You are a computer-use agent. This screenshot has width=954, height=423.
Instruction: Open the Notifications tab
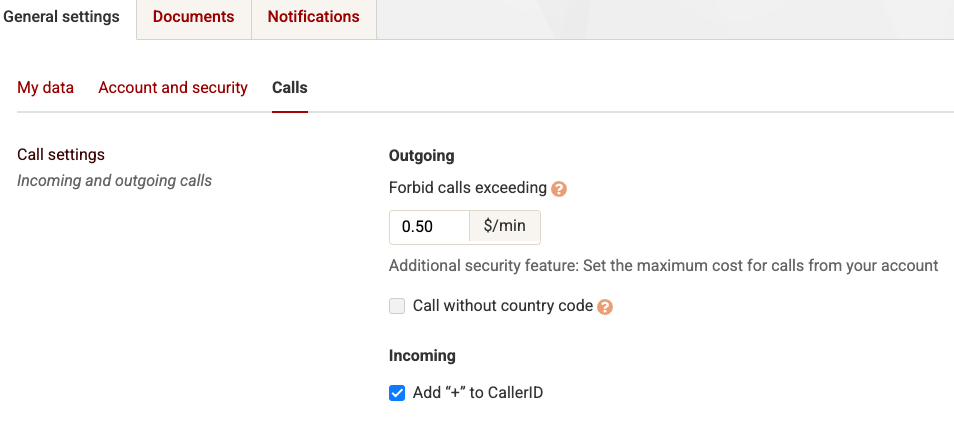pos(313,17)
